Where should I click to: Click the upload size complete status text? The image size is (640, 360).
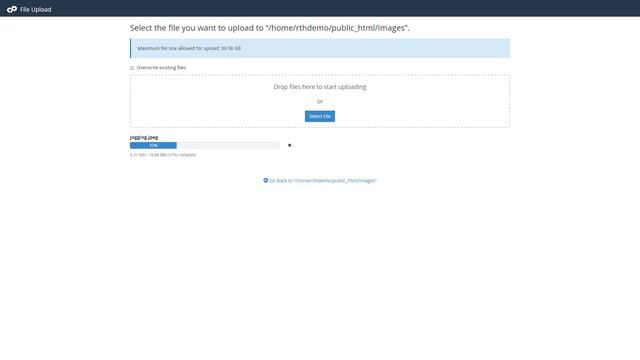click(x=163, y=155)
